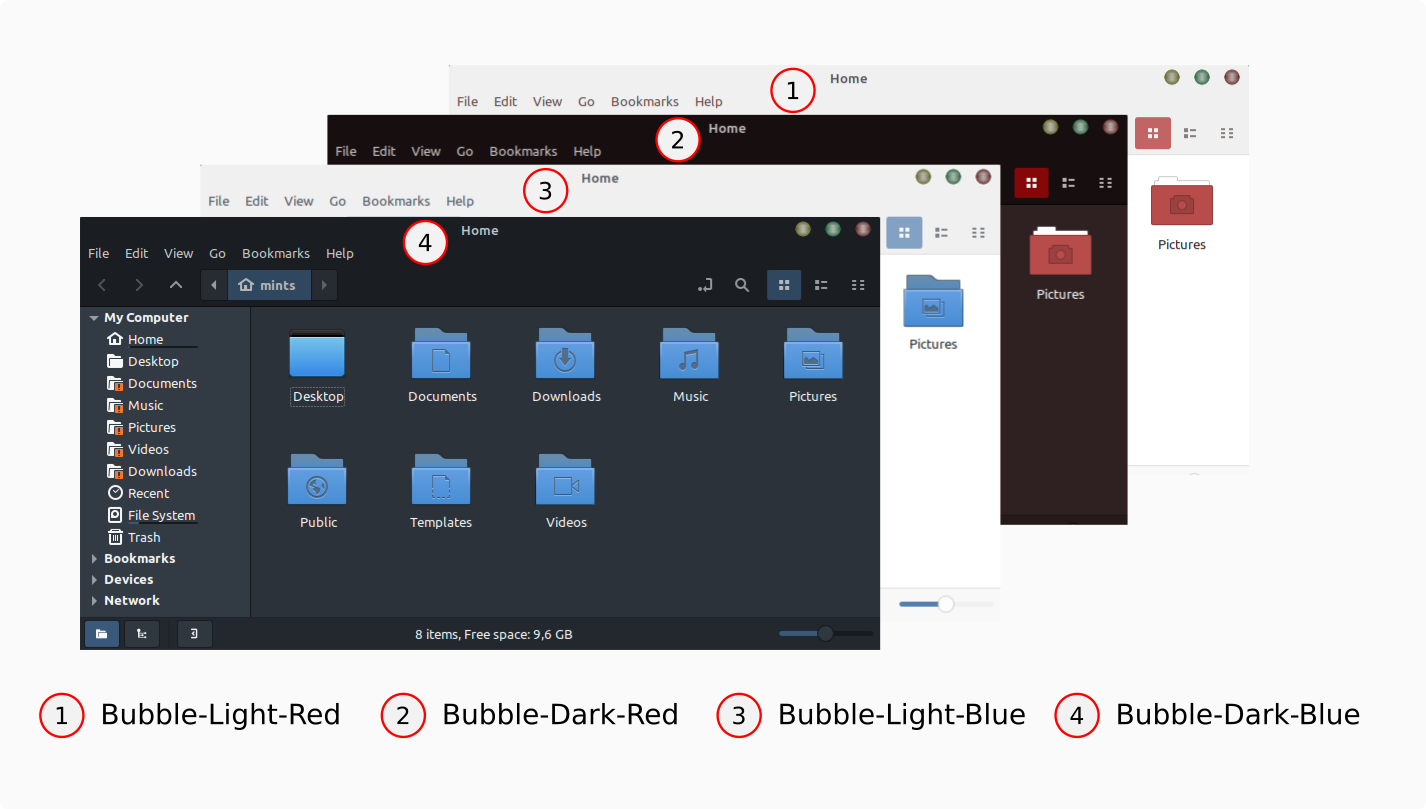1426x809 pixels.
Task: Open the File menu in the Bubble-Light-Blue window
Action: click(219, 201)
